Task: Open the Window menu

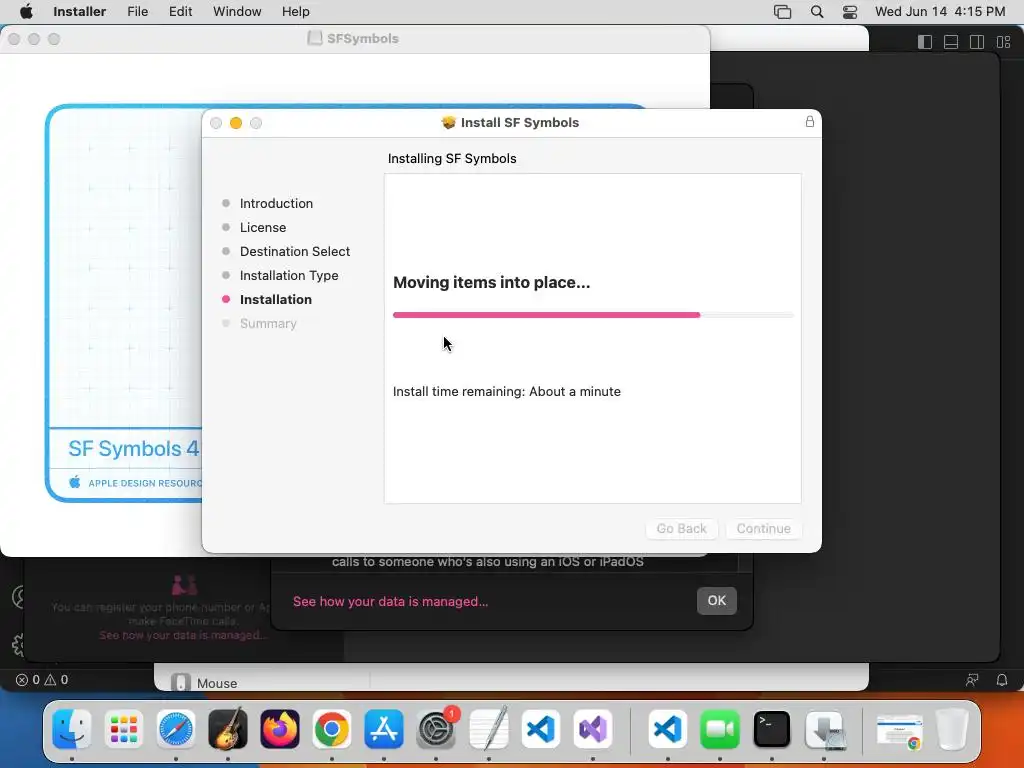Action: [x=237, y=12]
